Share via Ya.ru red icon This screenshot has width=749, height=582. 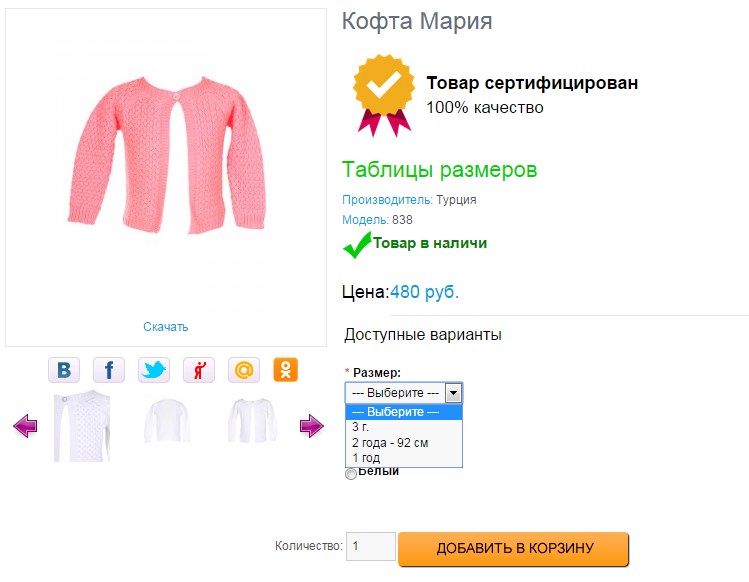(199, 370)
